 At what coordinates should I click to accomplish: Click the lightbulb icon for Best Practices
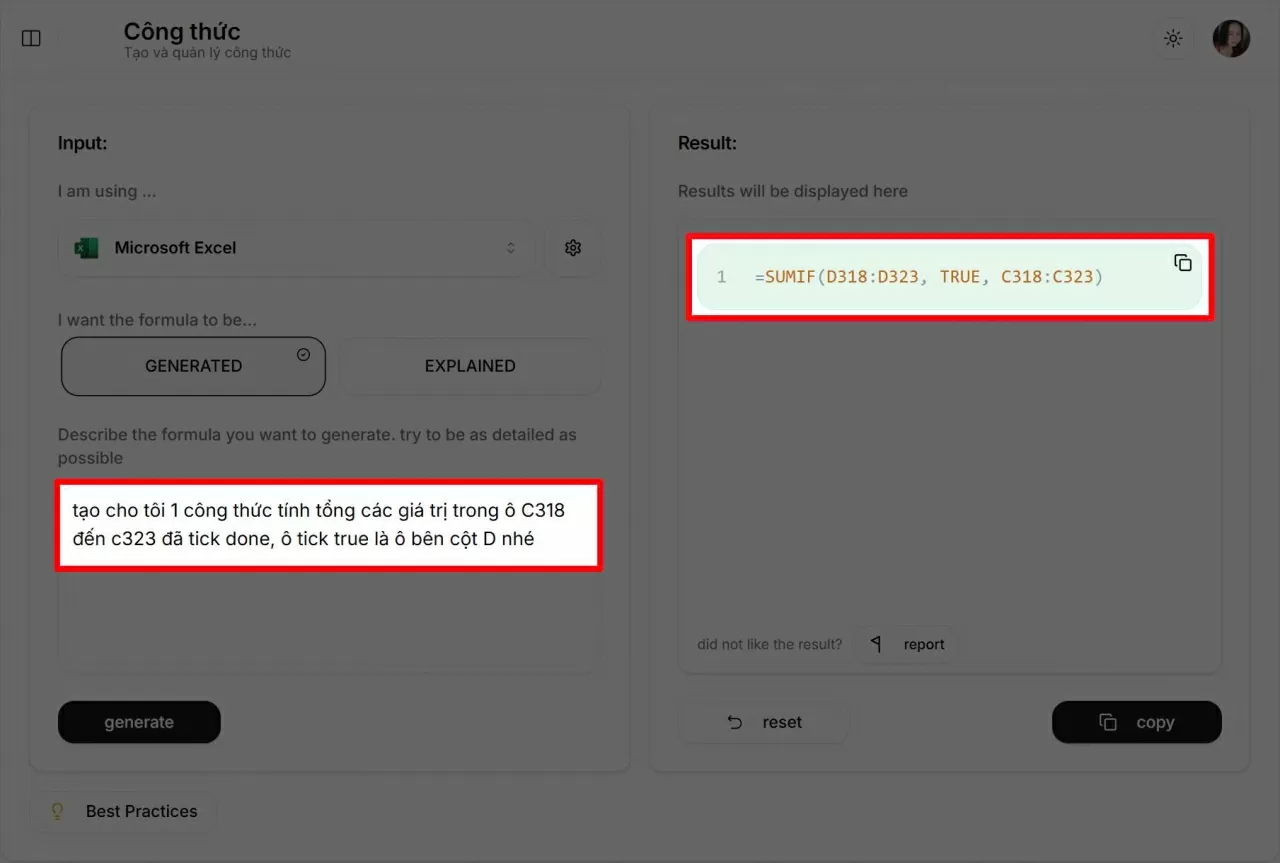tap(58, 811)
